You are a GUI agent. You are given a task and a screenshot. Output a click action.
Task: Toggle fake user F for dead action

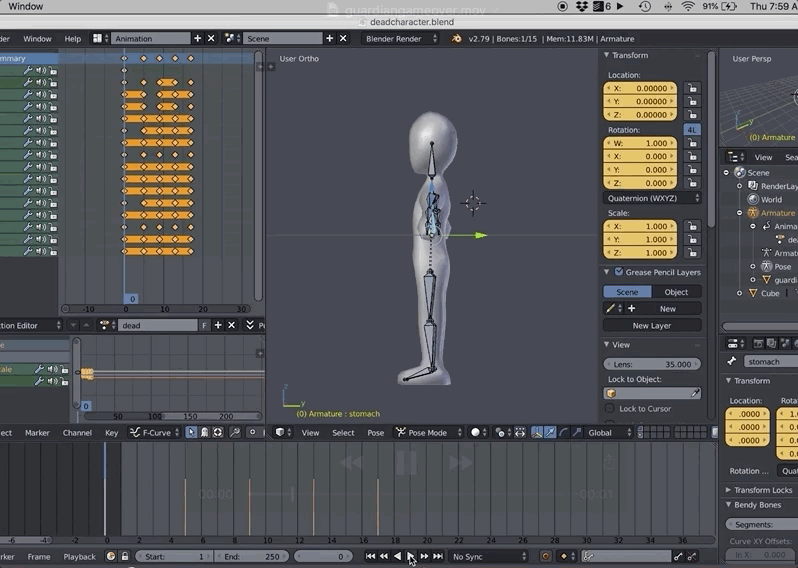204,326
